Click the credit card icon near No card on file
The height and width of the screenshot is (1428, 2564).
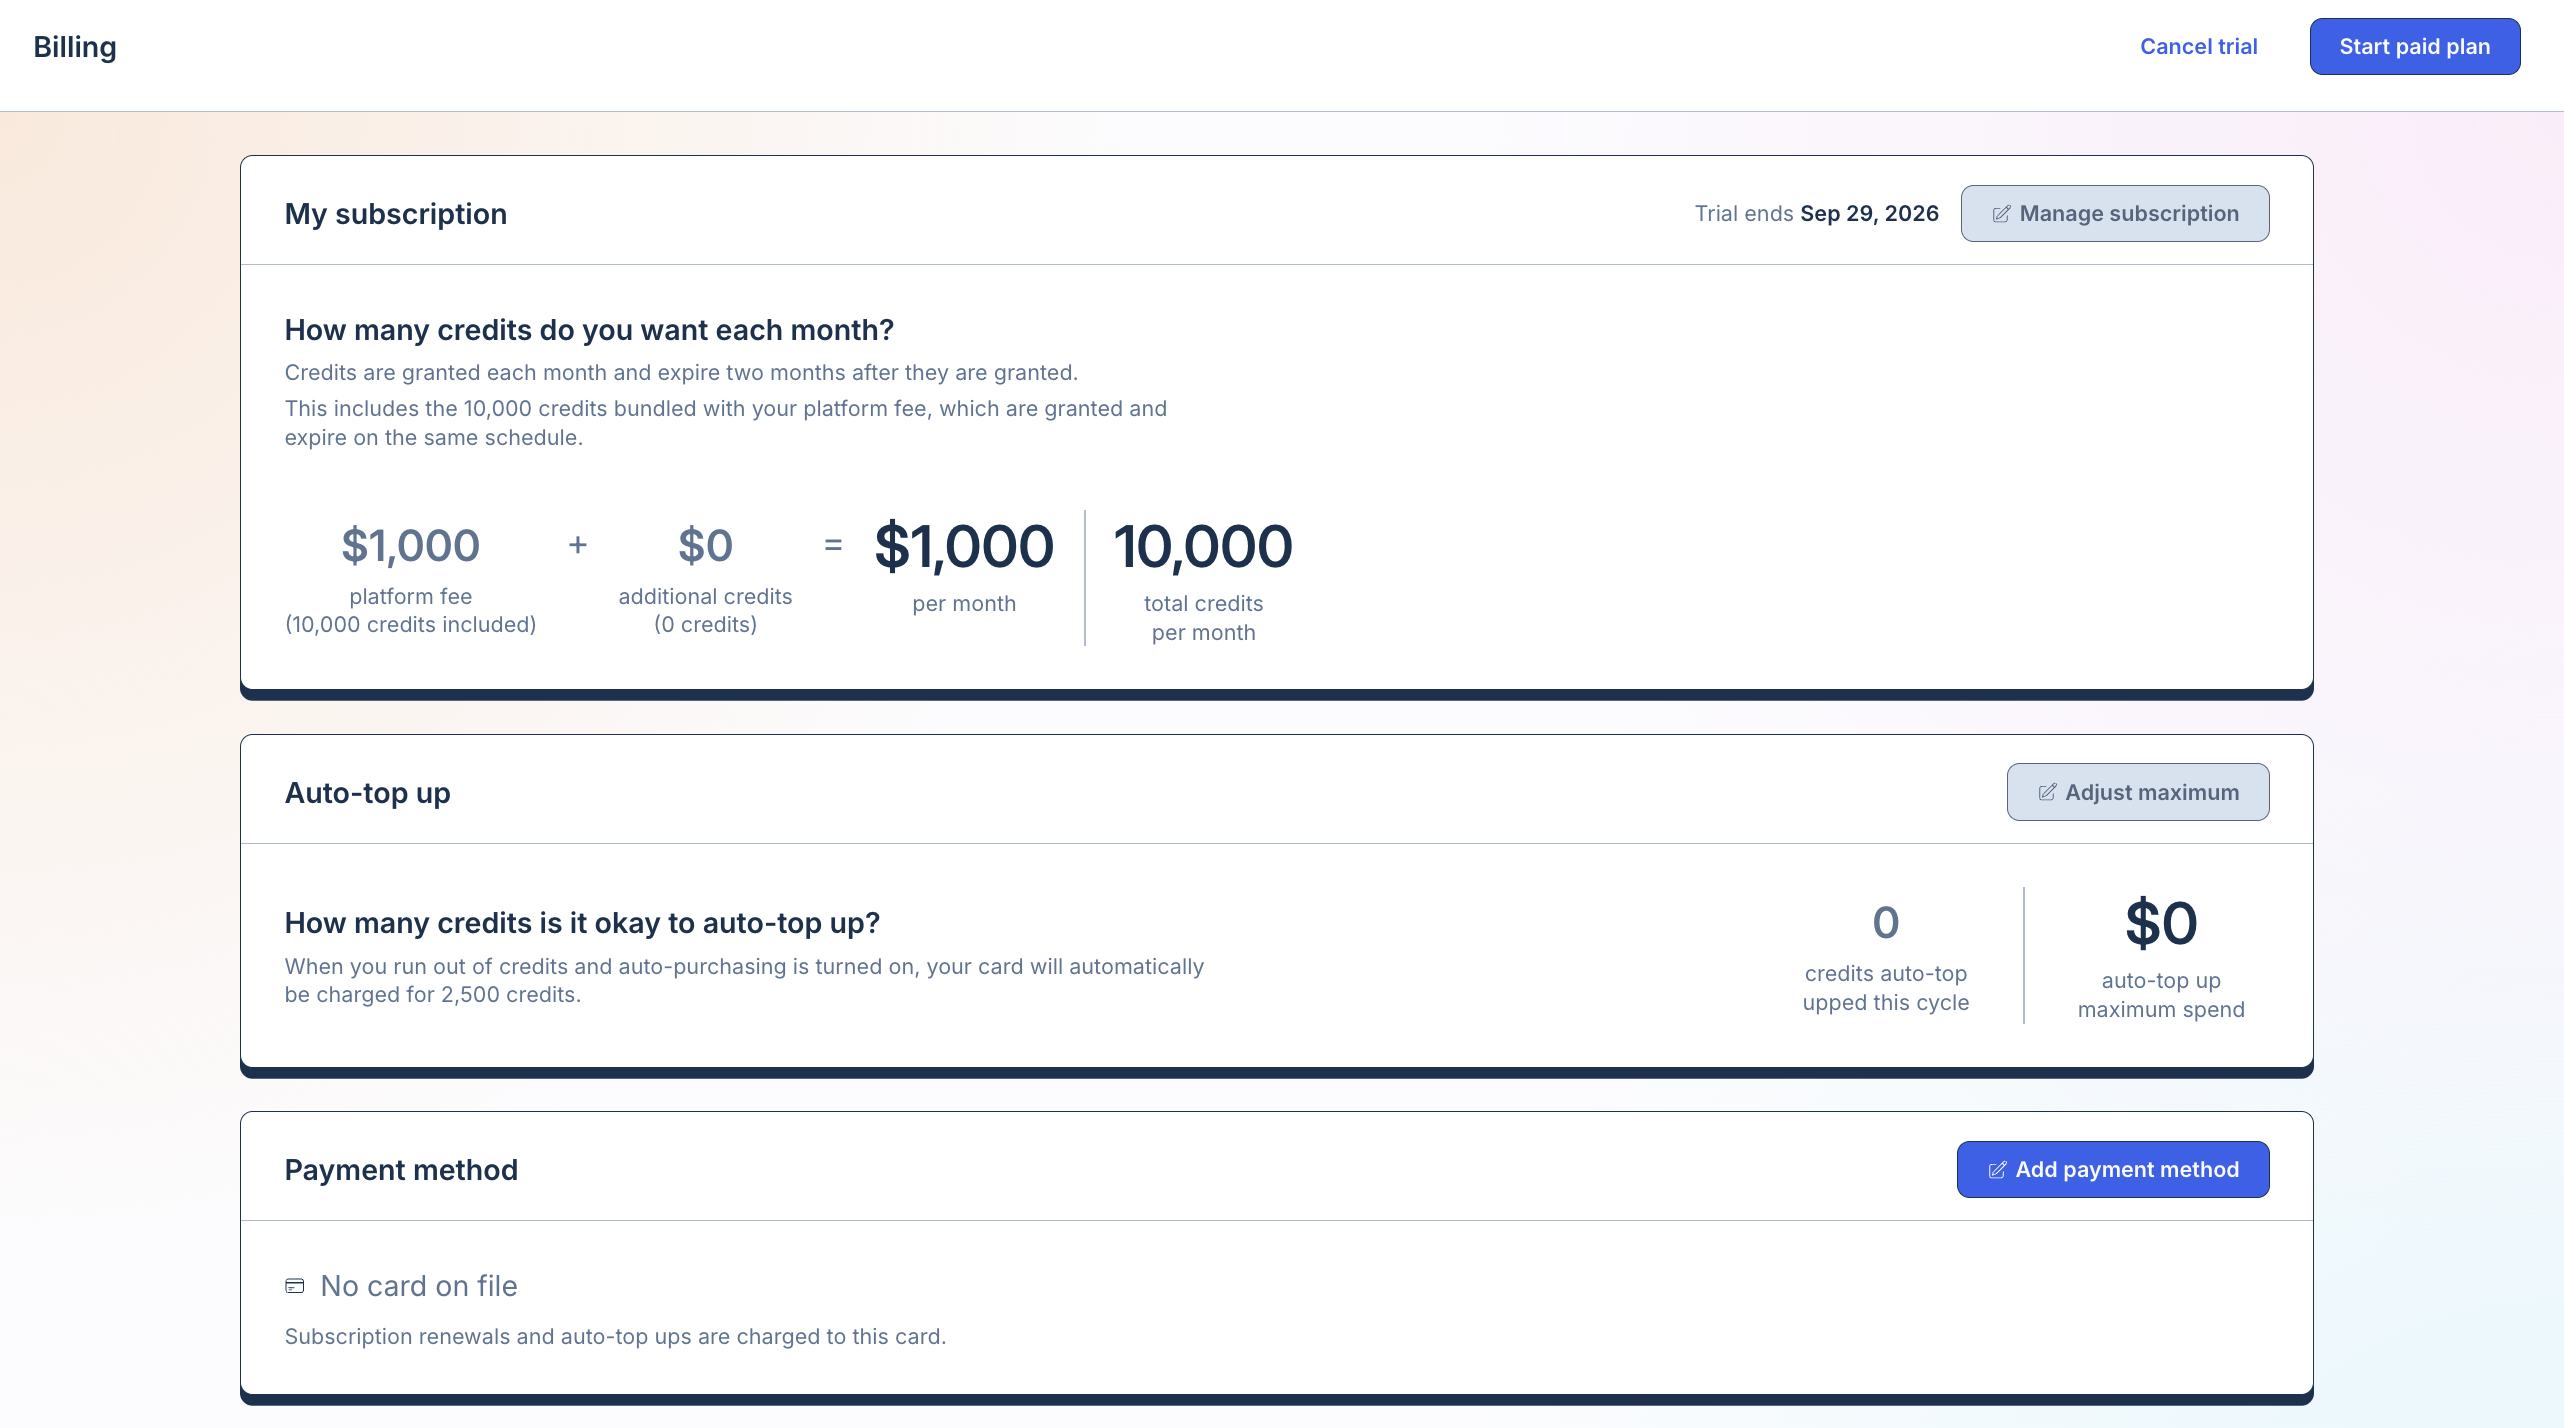(295, 1286)
